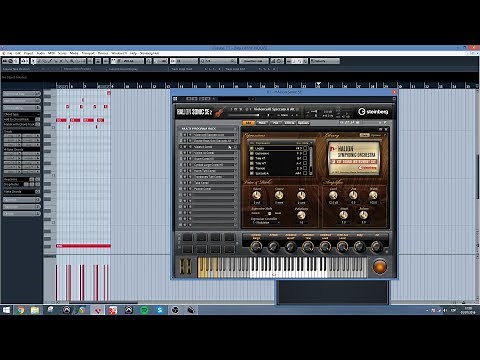The image size is (480, 360).
Task: Select slot 10 Piccolo Combi in the rack
Action: coord(213,189)
